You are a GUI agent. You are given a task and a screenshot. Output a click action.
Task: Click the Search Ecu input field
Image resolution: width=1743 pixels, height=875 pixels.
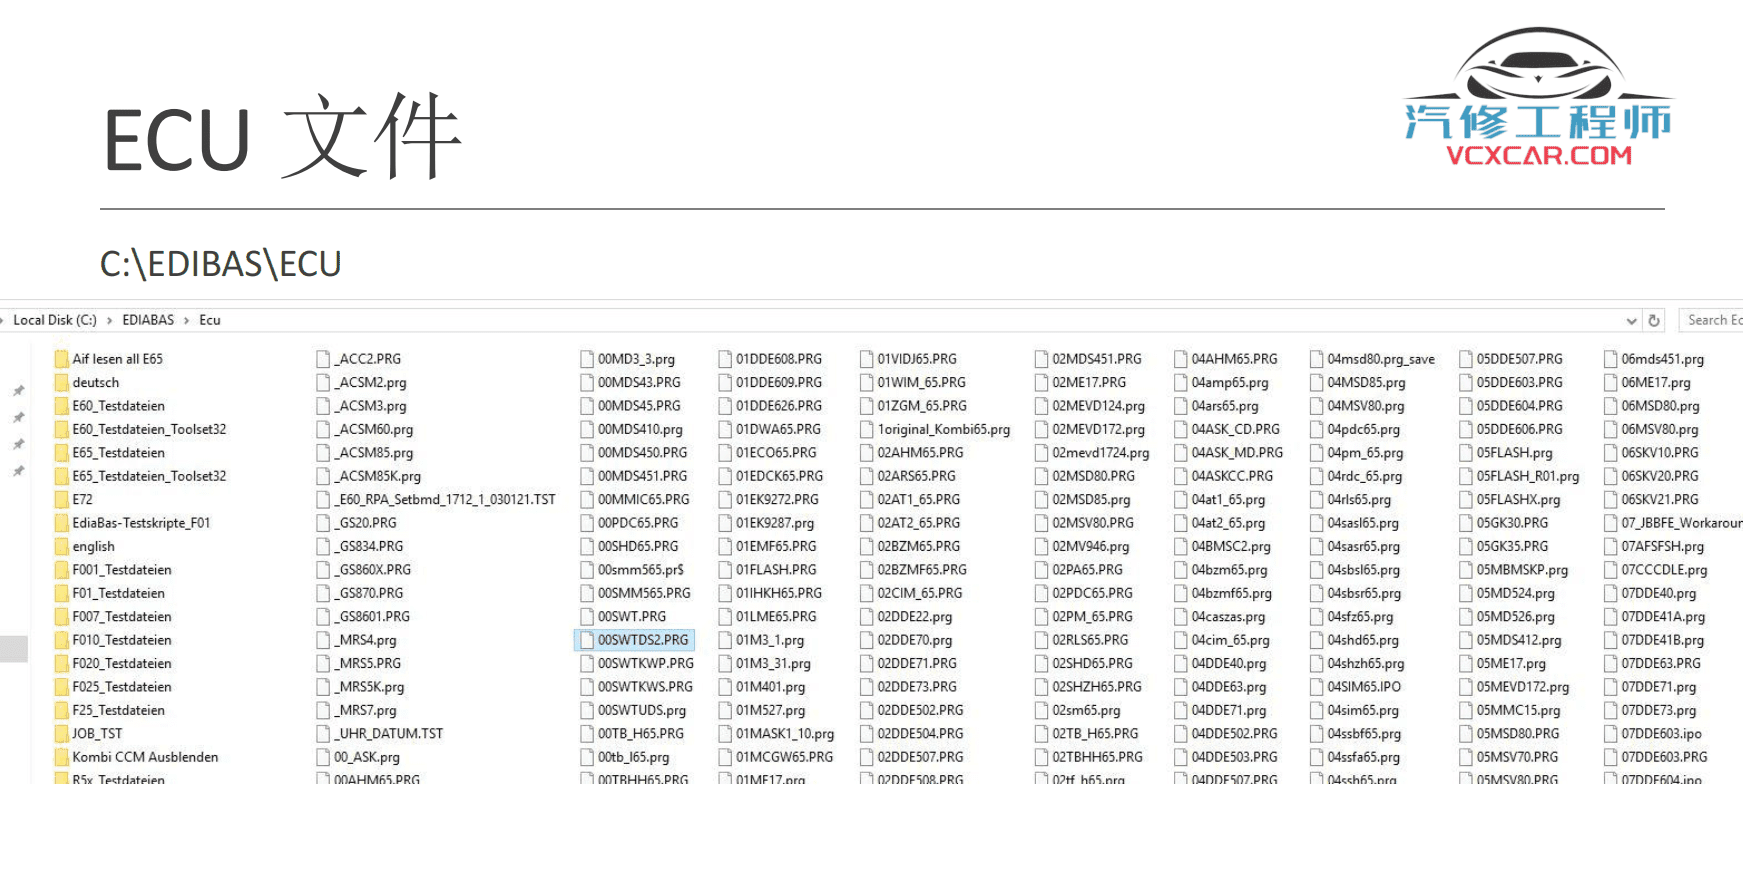click(x=1714, y=320)
